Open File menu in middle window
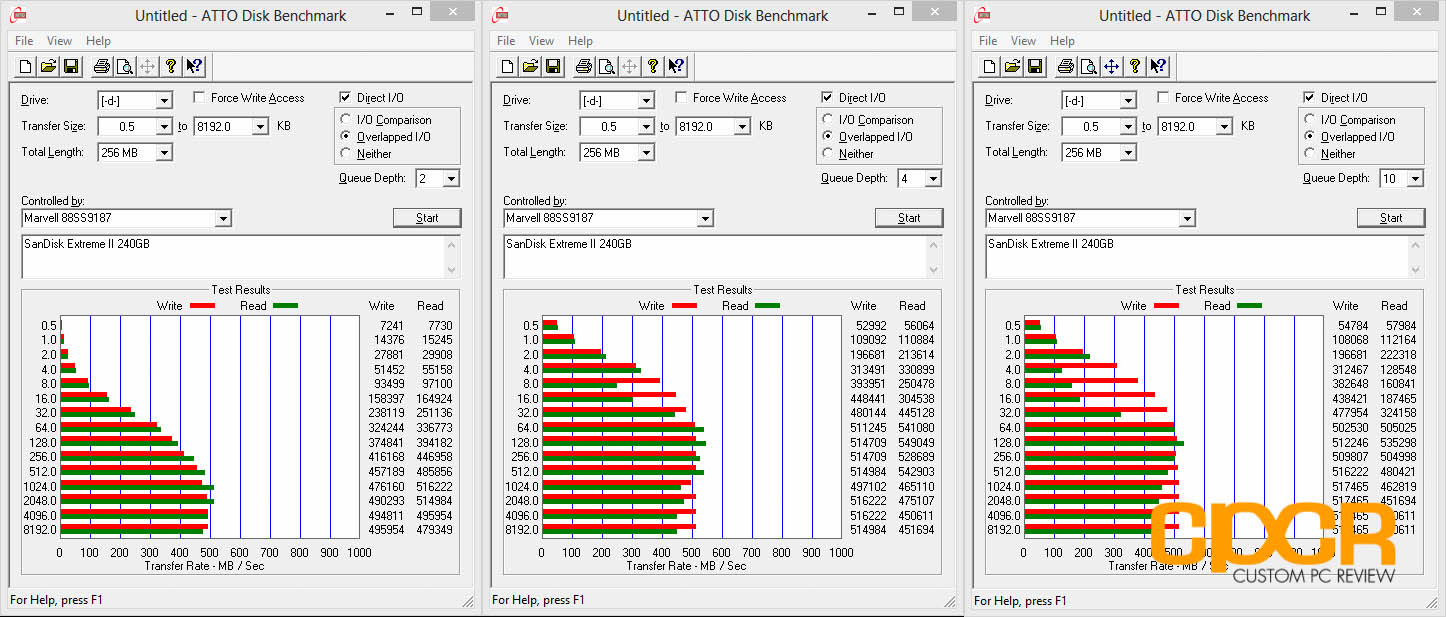The image size is (1446, 617). 506,41
